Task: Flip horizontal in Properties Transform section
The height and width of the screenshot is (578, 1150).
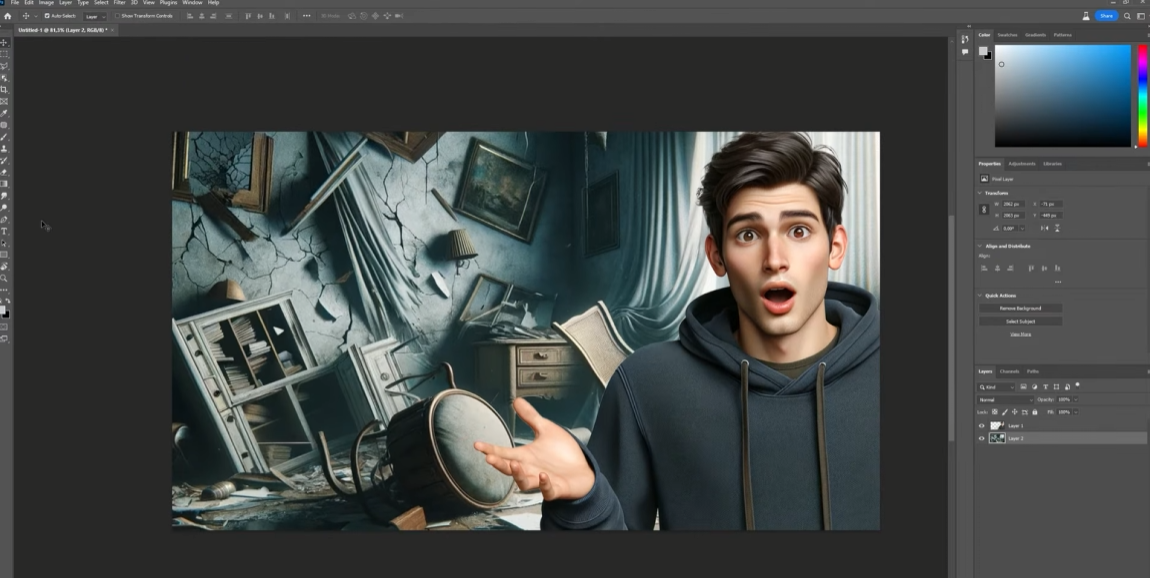Action: click(1044, 228)
